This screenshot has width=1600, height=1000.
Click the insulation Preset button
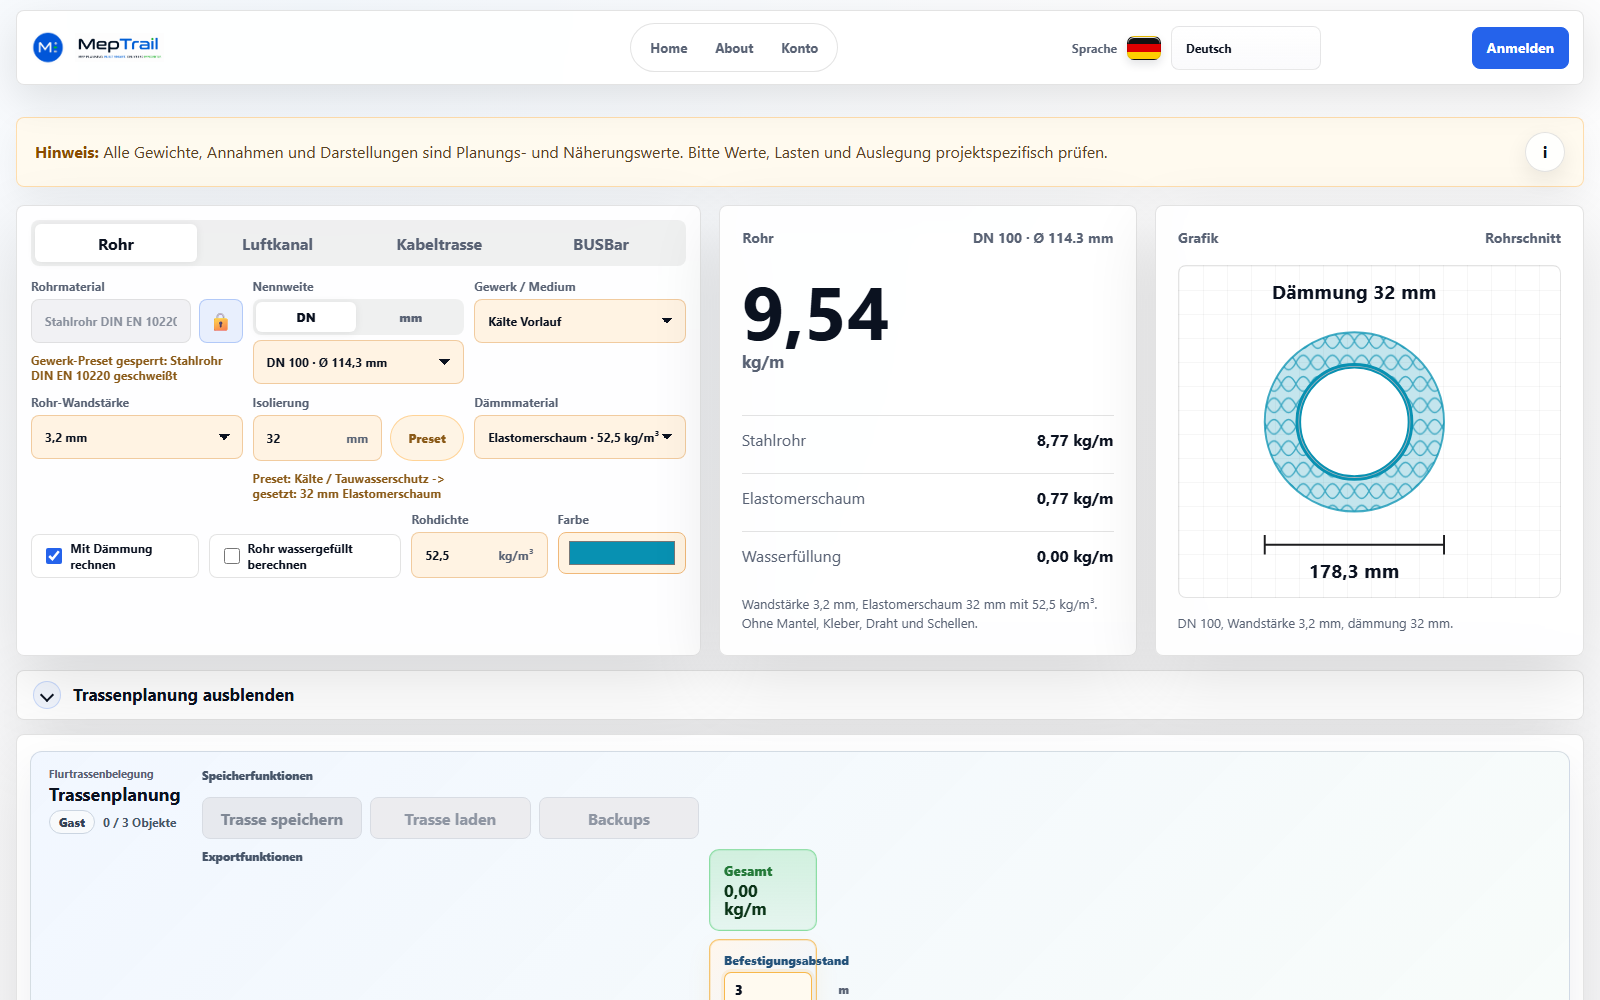tap(427, 438)
